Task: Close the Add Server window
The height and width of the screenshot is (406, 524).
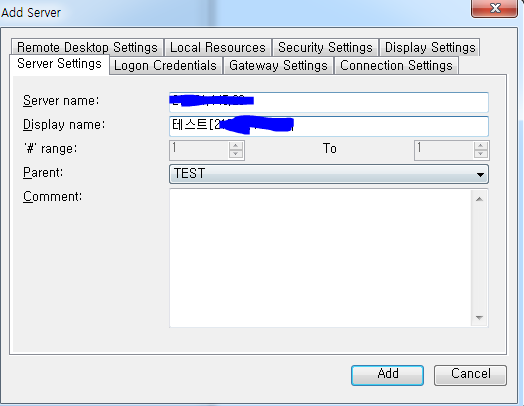Action: click(495, 8)
